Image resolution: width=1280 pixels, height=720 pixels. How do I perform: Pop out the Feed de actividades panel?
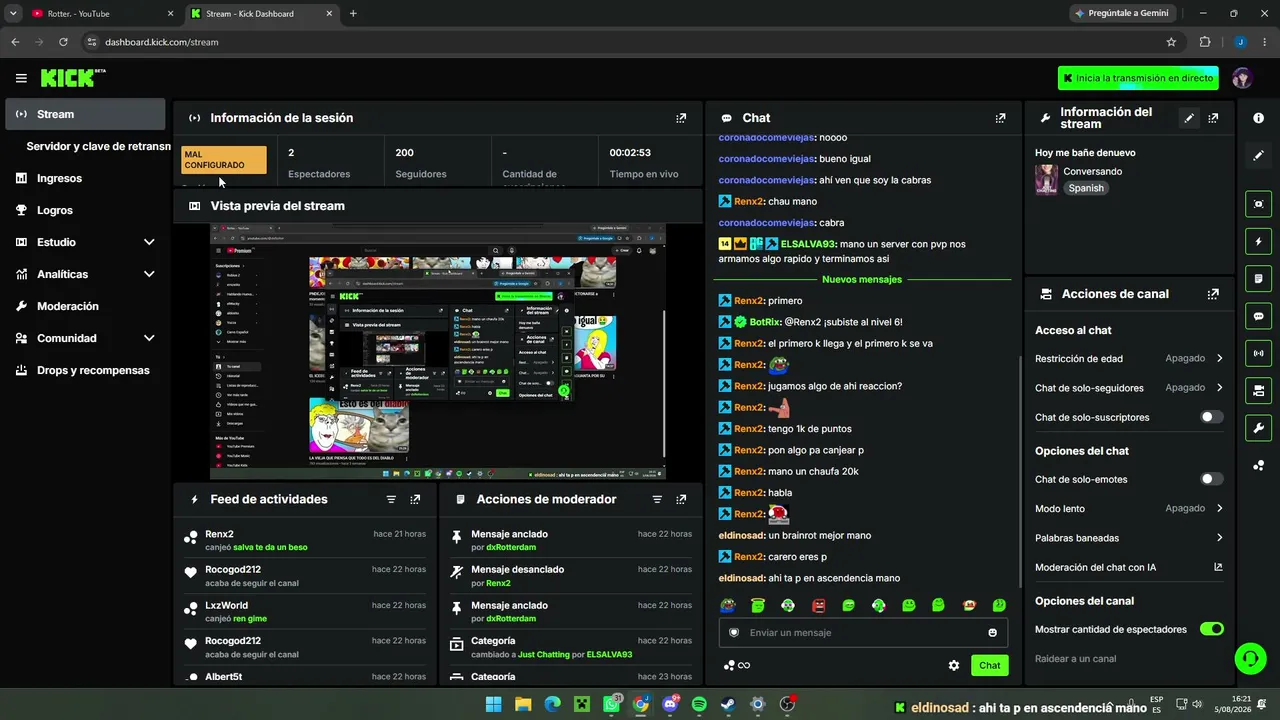[x=415, y=499]
